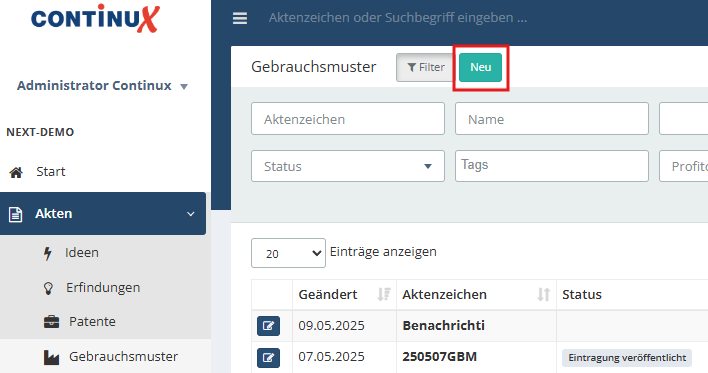Click the document icon beside Akten
The image size is (708, 373).
point(15,214)
